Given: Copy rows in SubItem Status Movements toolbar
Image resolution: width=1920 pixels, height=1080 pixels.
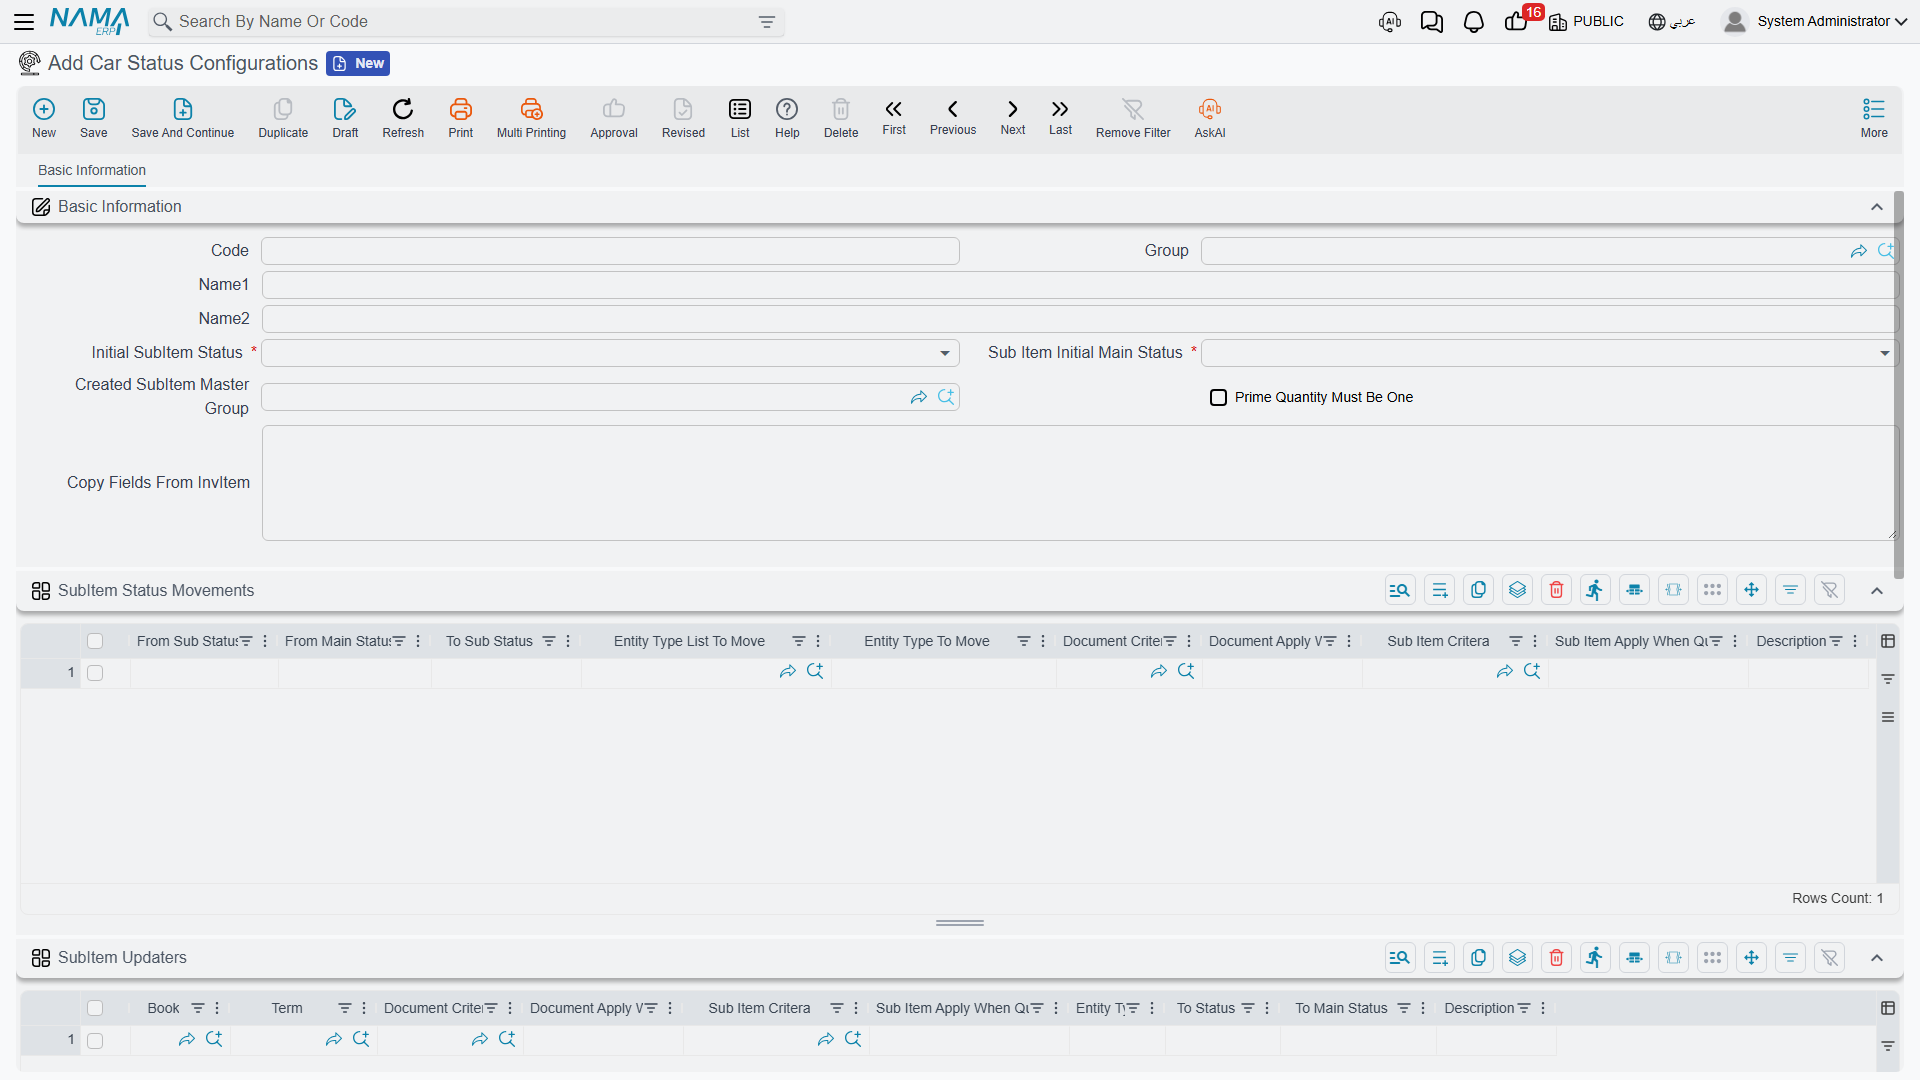Looking at the screenshot, I should (x=1478, y=590).
